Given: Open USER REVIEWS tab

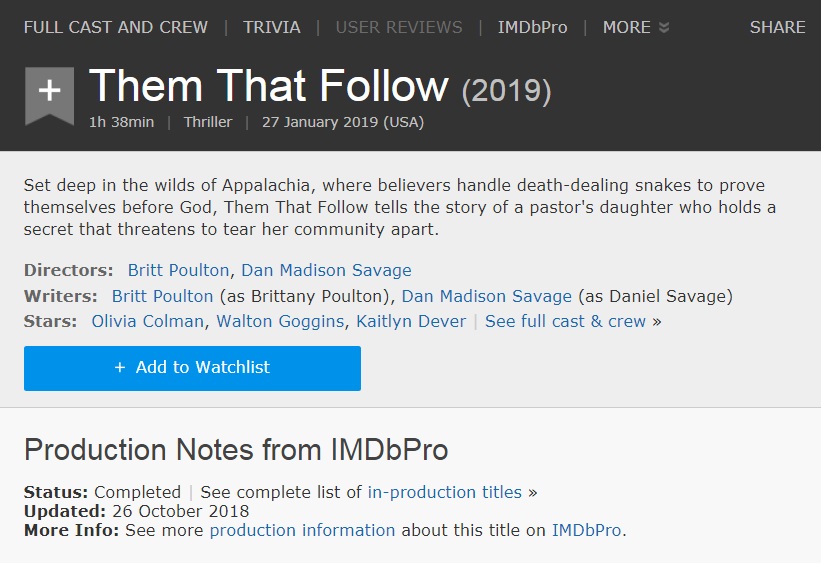Looking at the screenshot, I should point(399,27).
